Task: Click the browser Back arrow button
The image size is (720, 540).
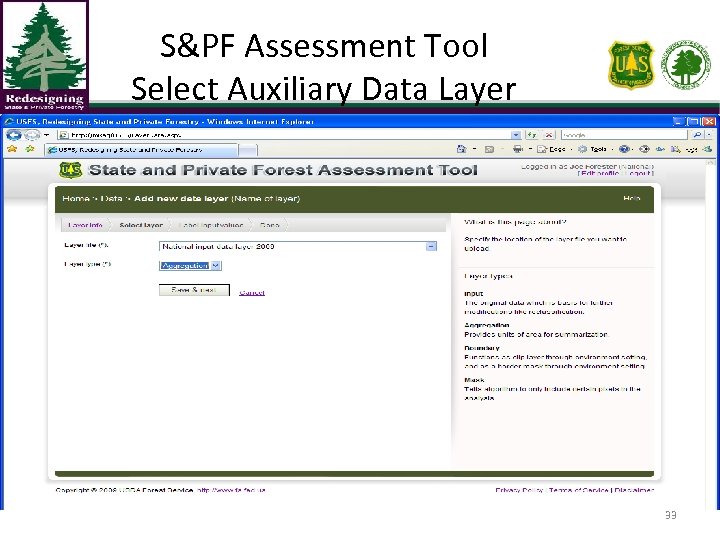Action: [14, 135]
